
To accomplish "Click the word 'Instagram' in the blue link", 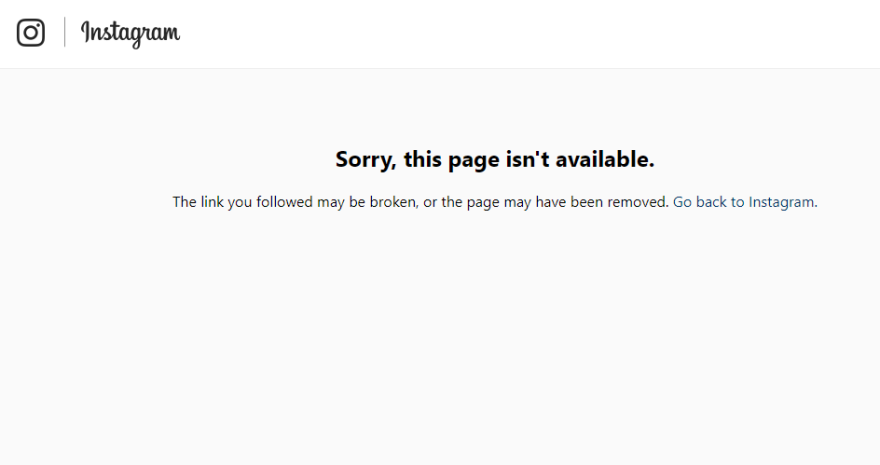I will [x=781, y=202].
